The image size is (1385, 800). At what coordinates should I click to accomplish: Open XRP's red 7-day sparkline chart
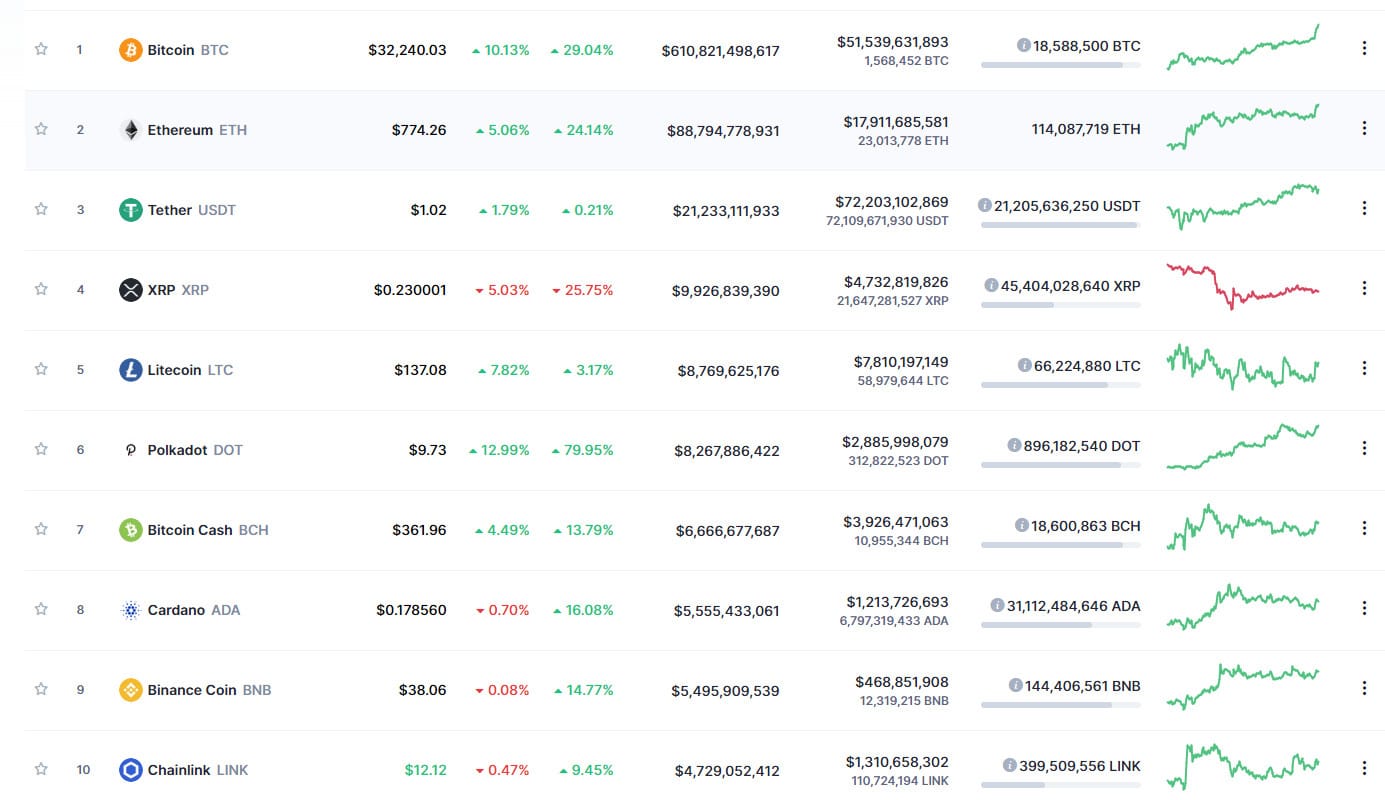[x=1243, y=286]
